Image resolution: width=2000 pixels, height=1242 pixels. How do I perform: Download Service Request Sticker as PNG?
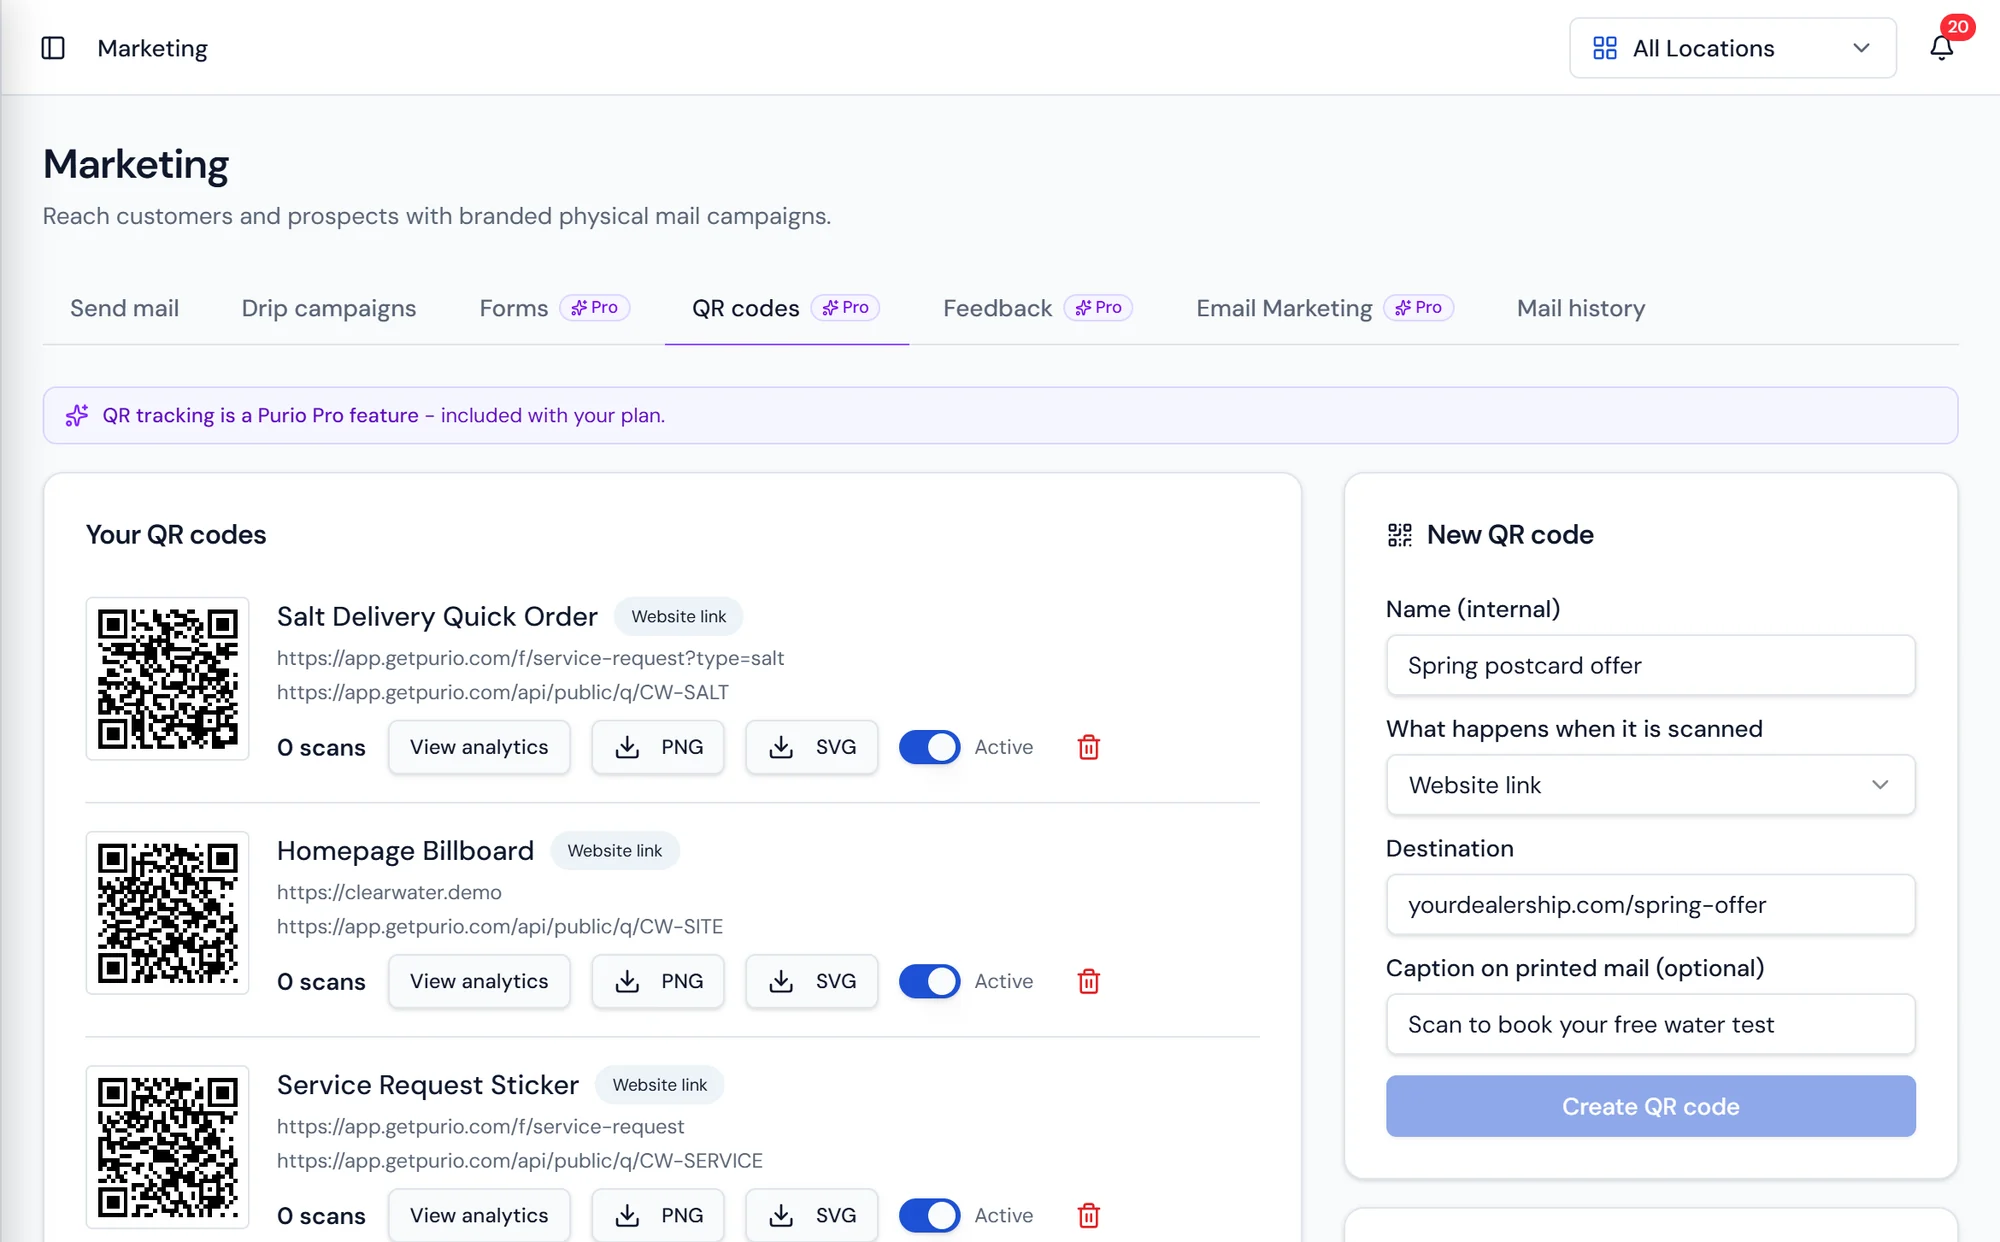658,1215
